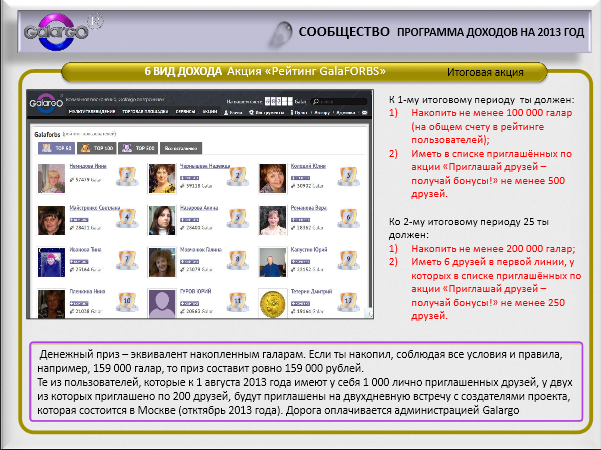Screen dimensions: 601x450
Task: Open the rank 8 user's profile photo
Action: coord(162,262)
